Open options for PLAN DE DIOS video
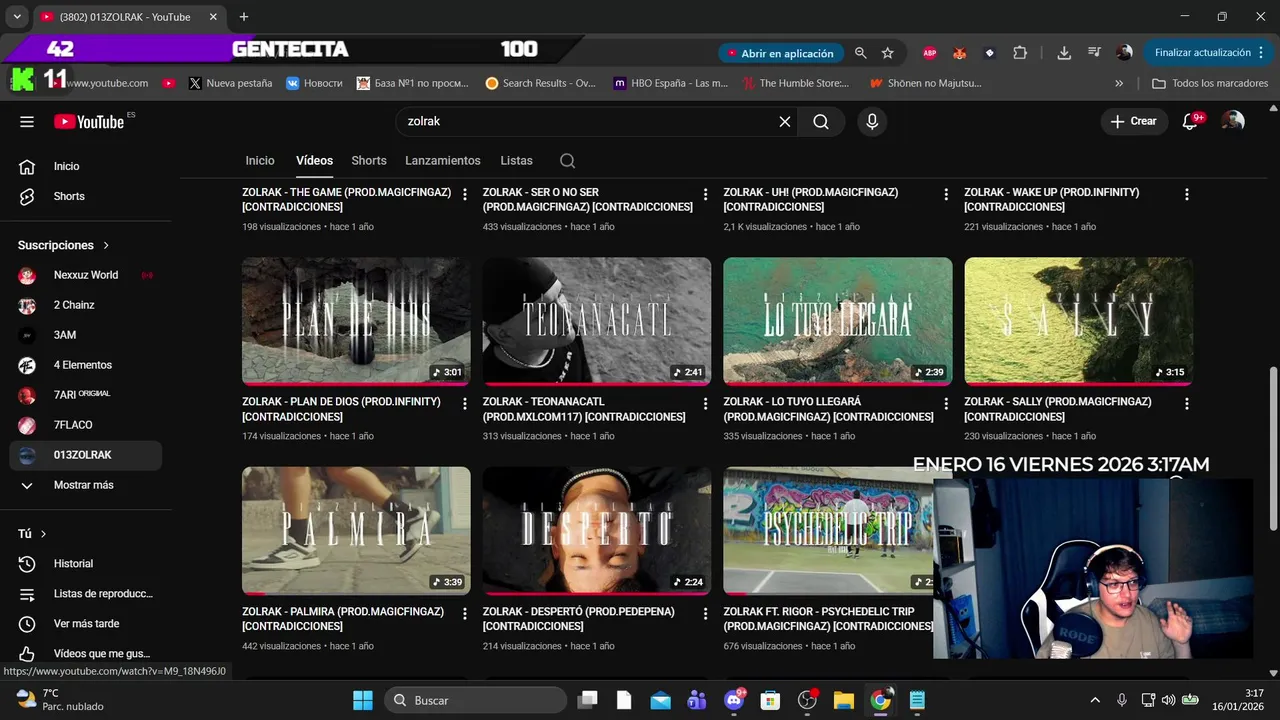This screenshot has width=1280, height=720. coord(464,404)
